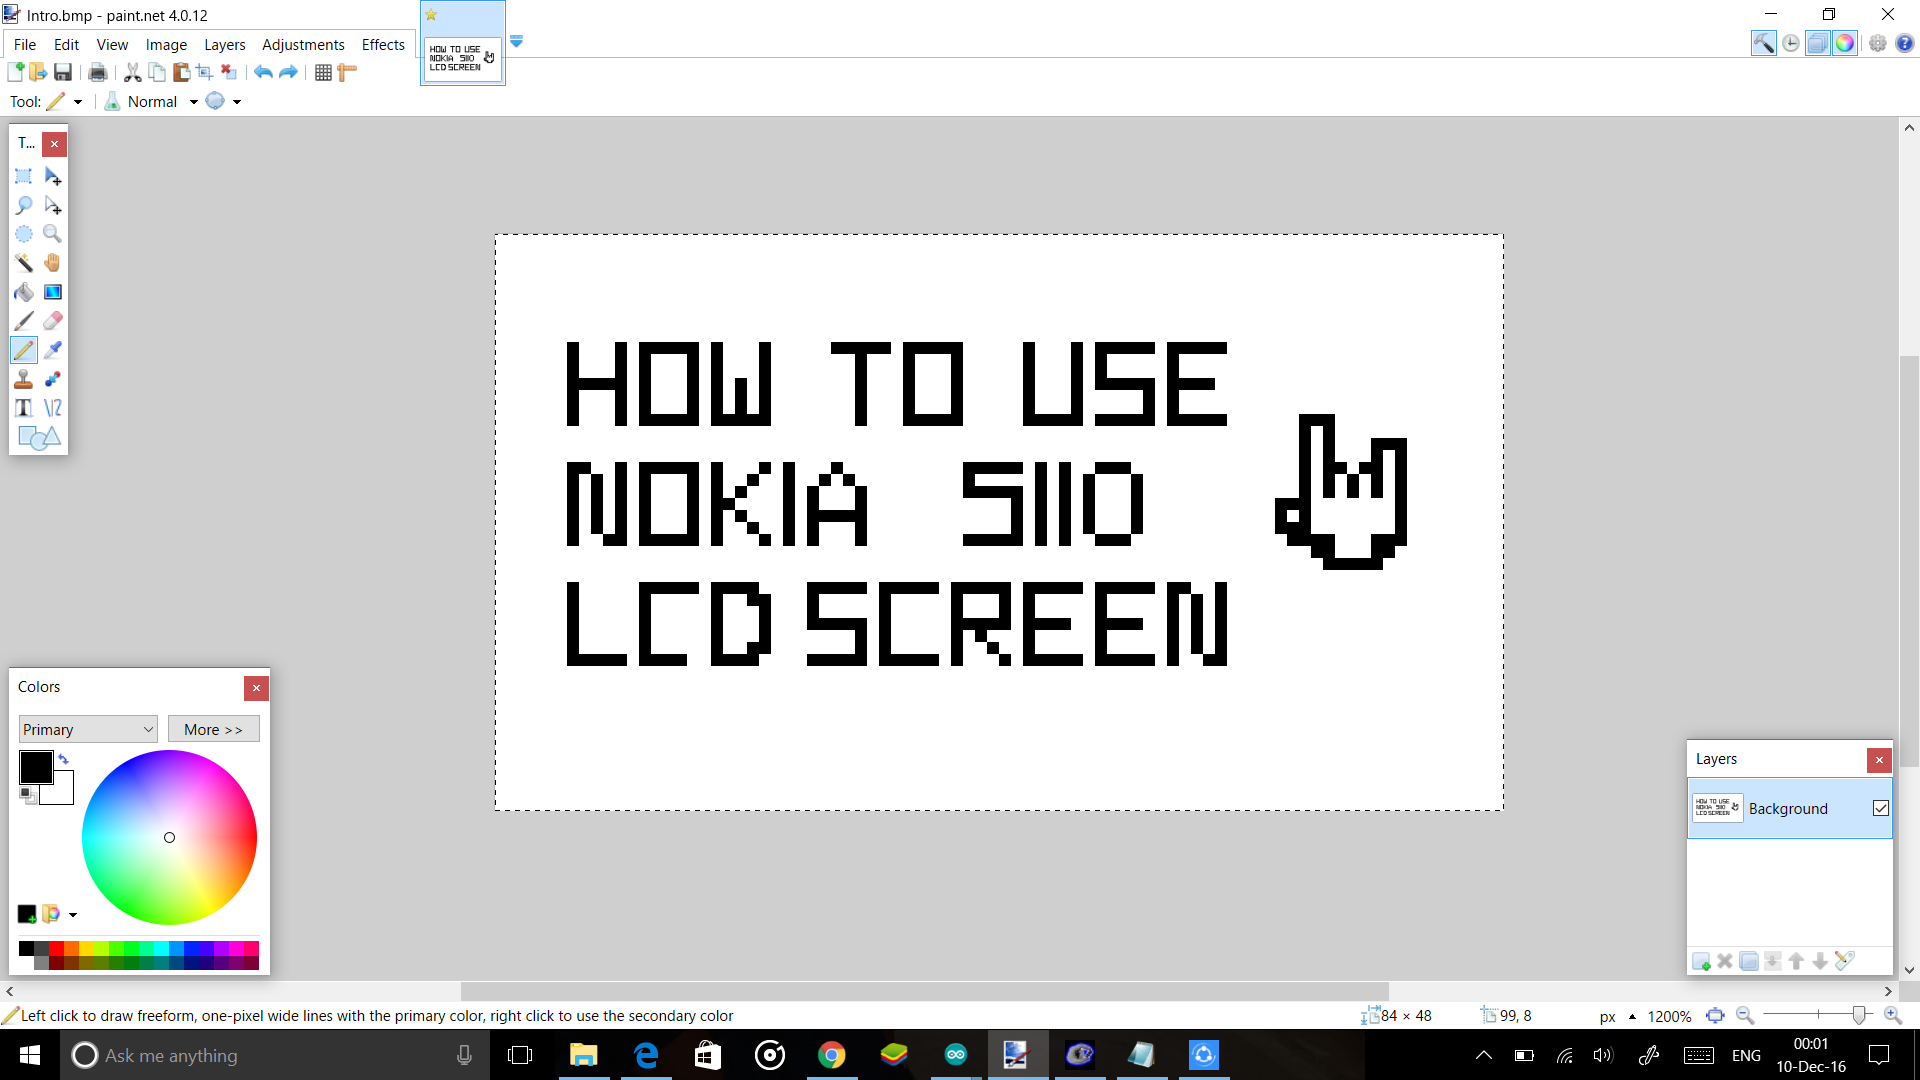Screen dimensions: 1920x1080
Task: Add a new layer in the Layers panel
Action: [x=1702, y=961]
